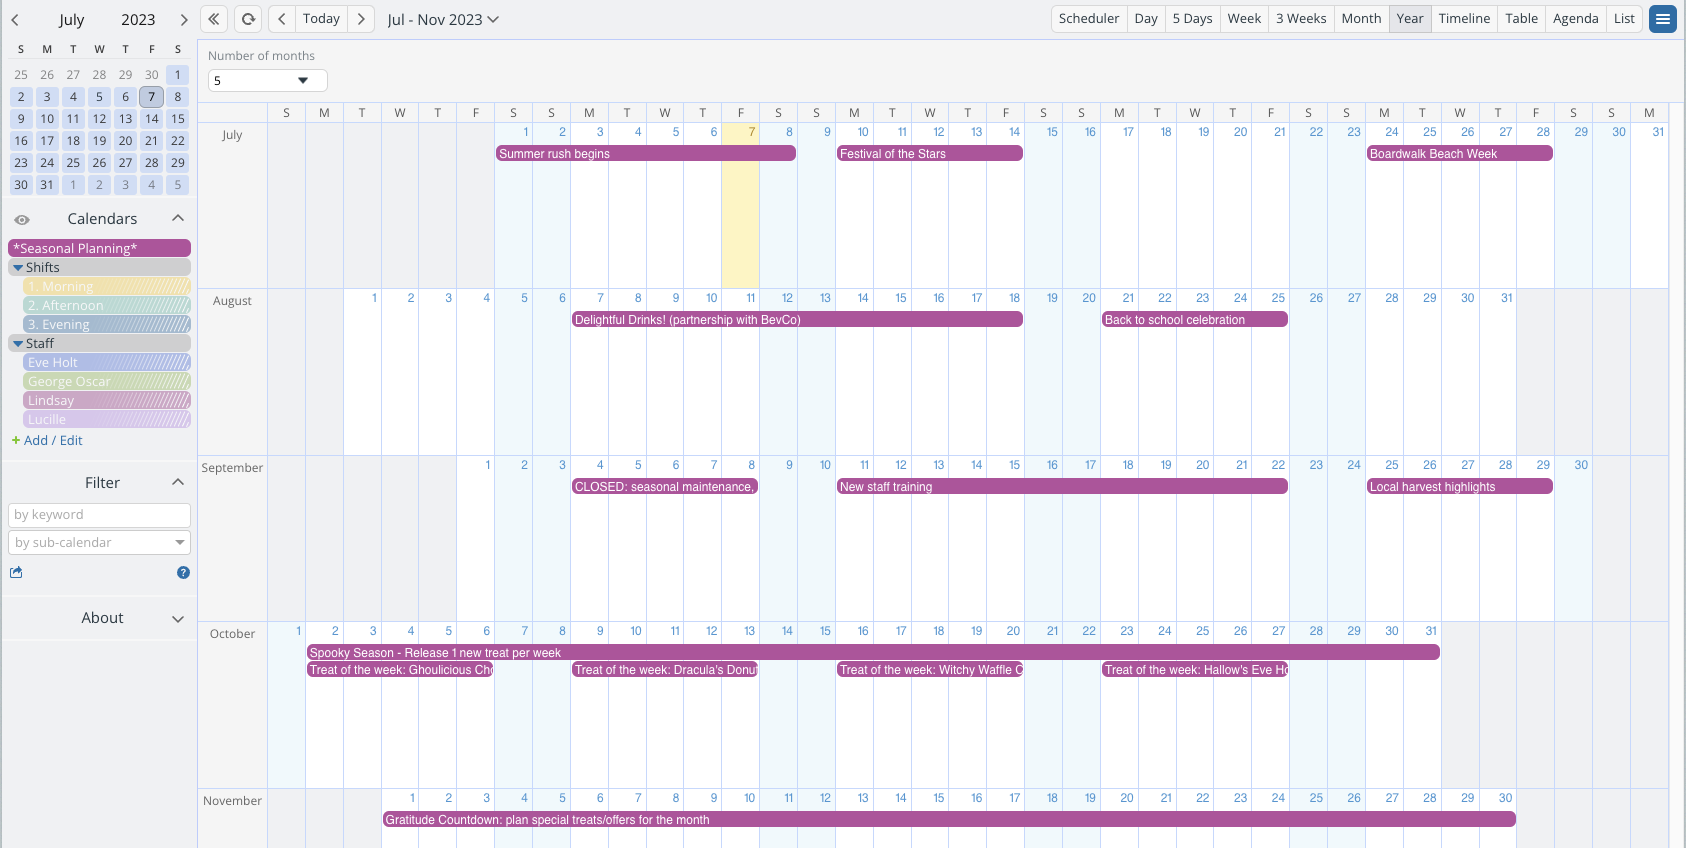Click the blue help question mark icon

click(x=183, y=573)
